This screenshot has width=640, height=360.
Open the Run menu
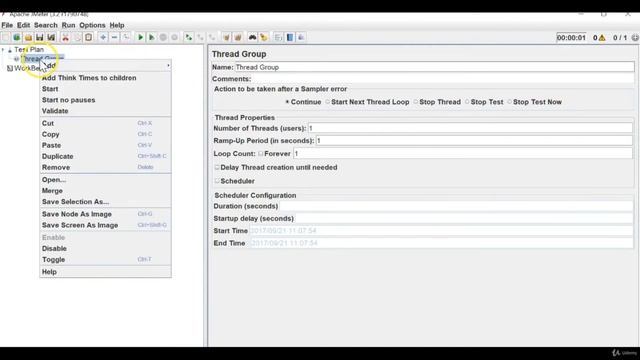[69, 25]
